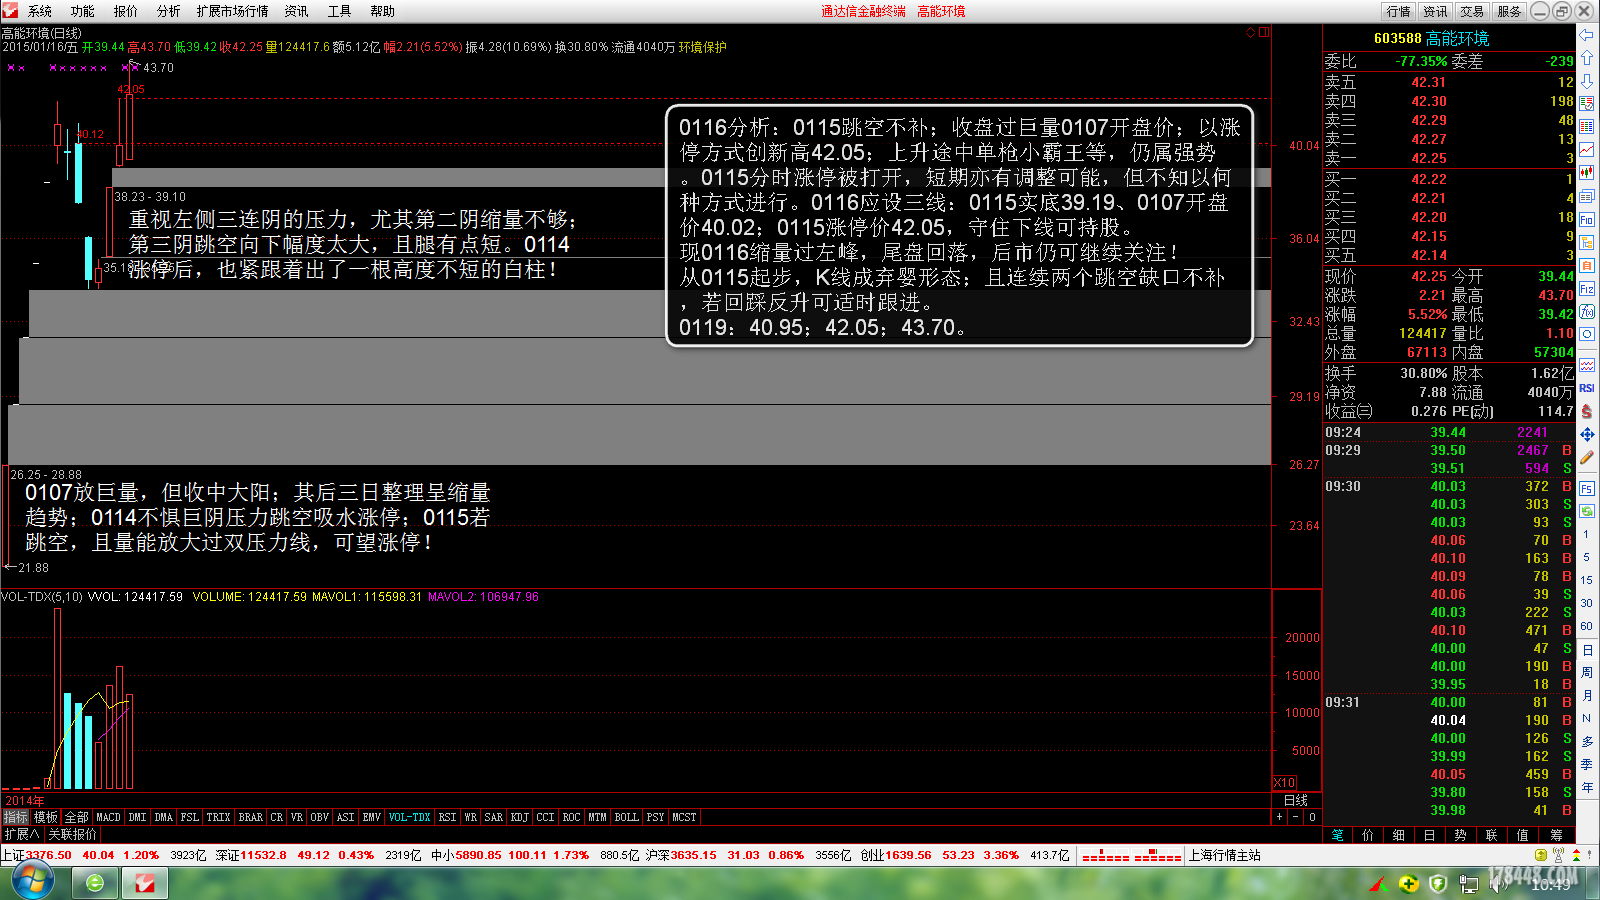Click the 关联报价 button
This screenshot has width=1600, height=900.
click(72, 834)
